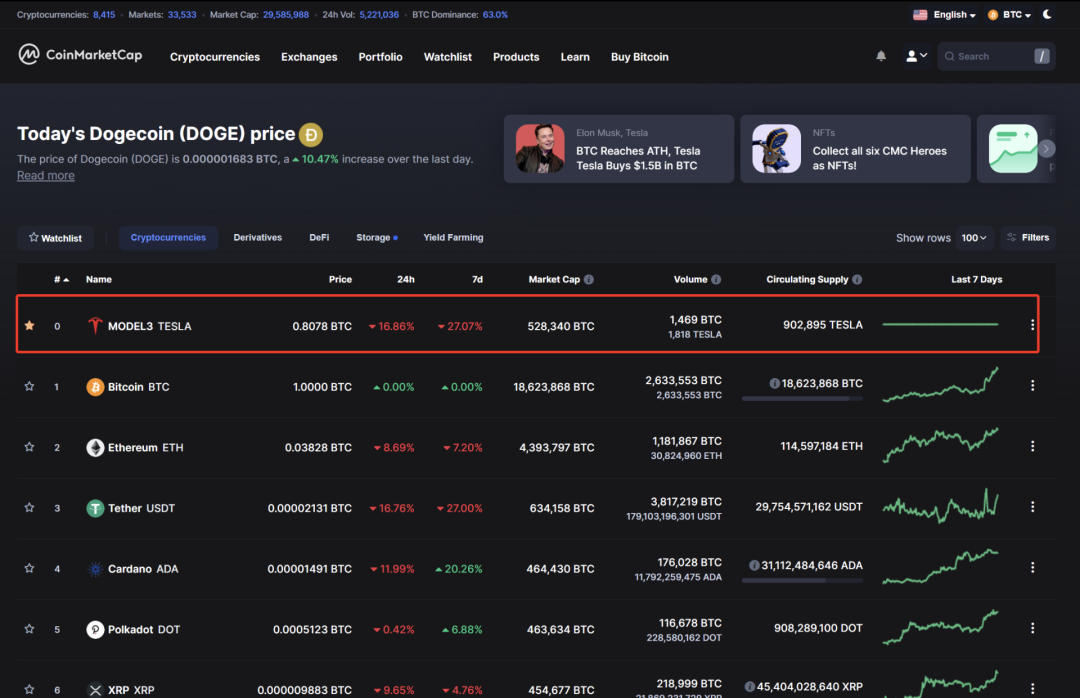
Task: Click info icon beside Bitcoin circulating supply
Action: coord(774,383)
